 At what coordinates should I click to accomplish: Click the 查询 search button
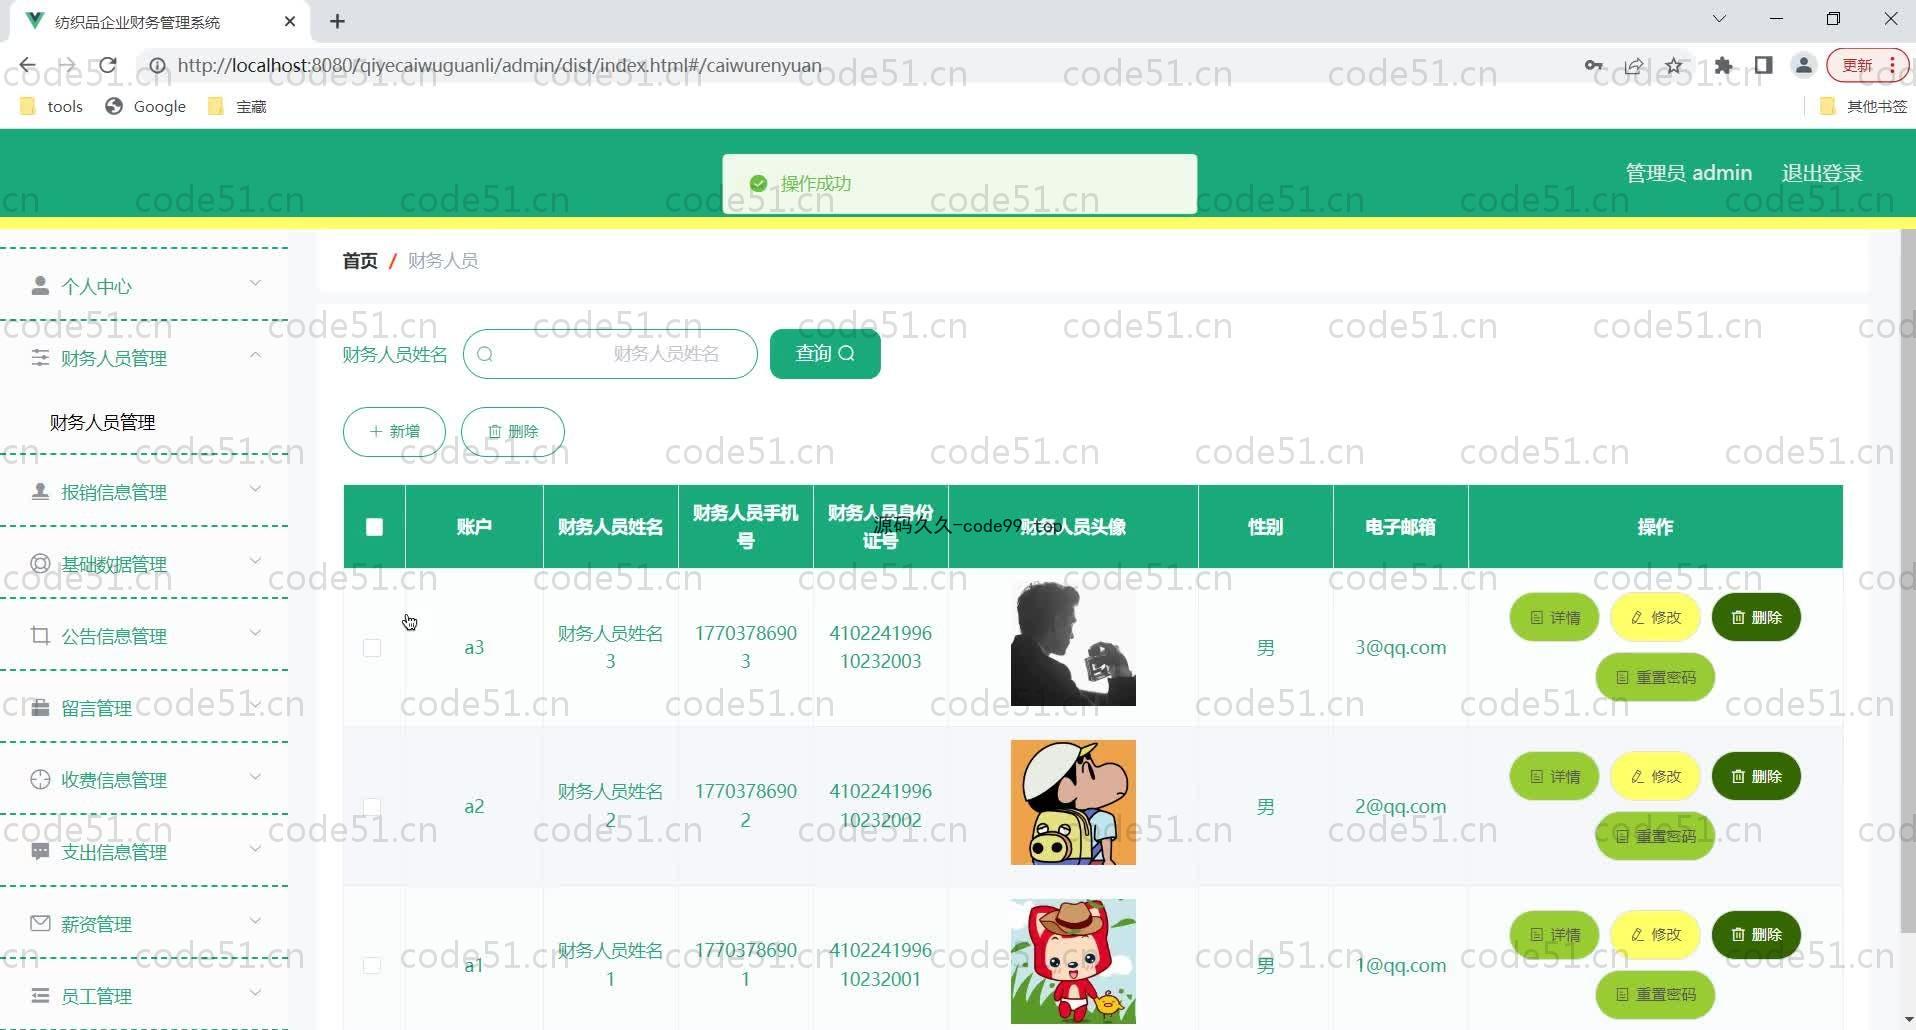825,354
